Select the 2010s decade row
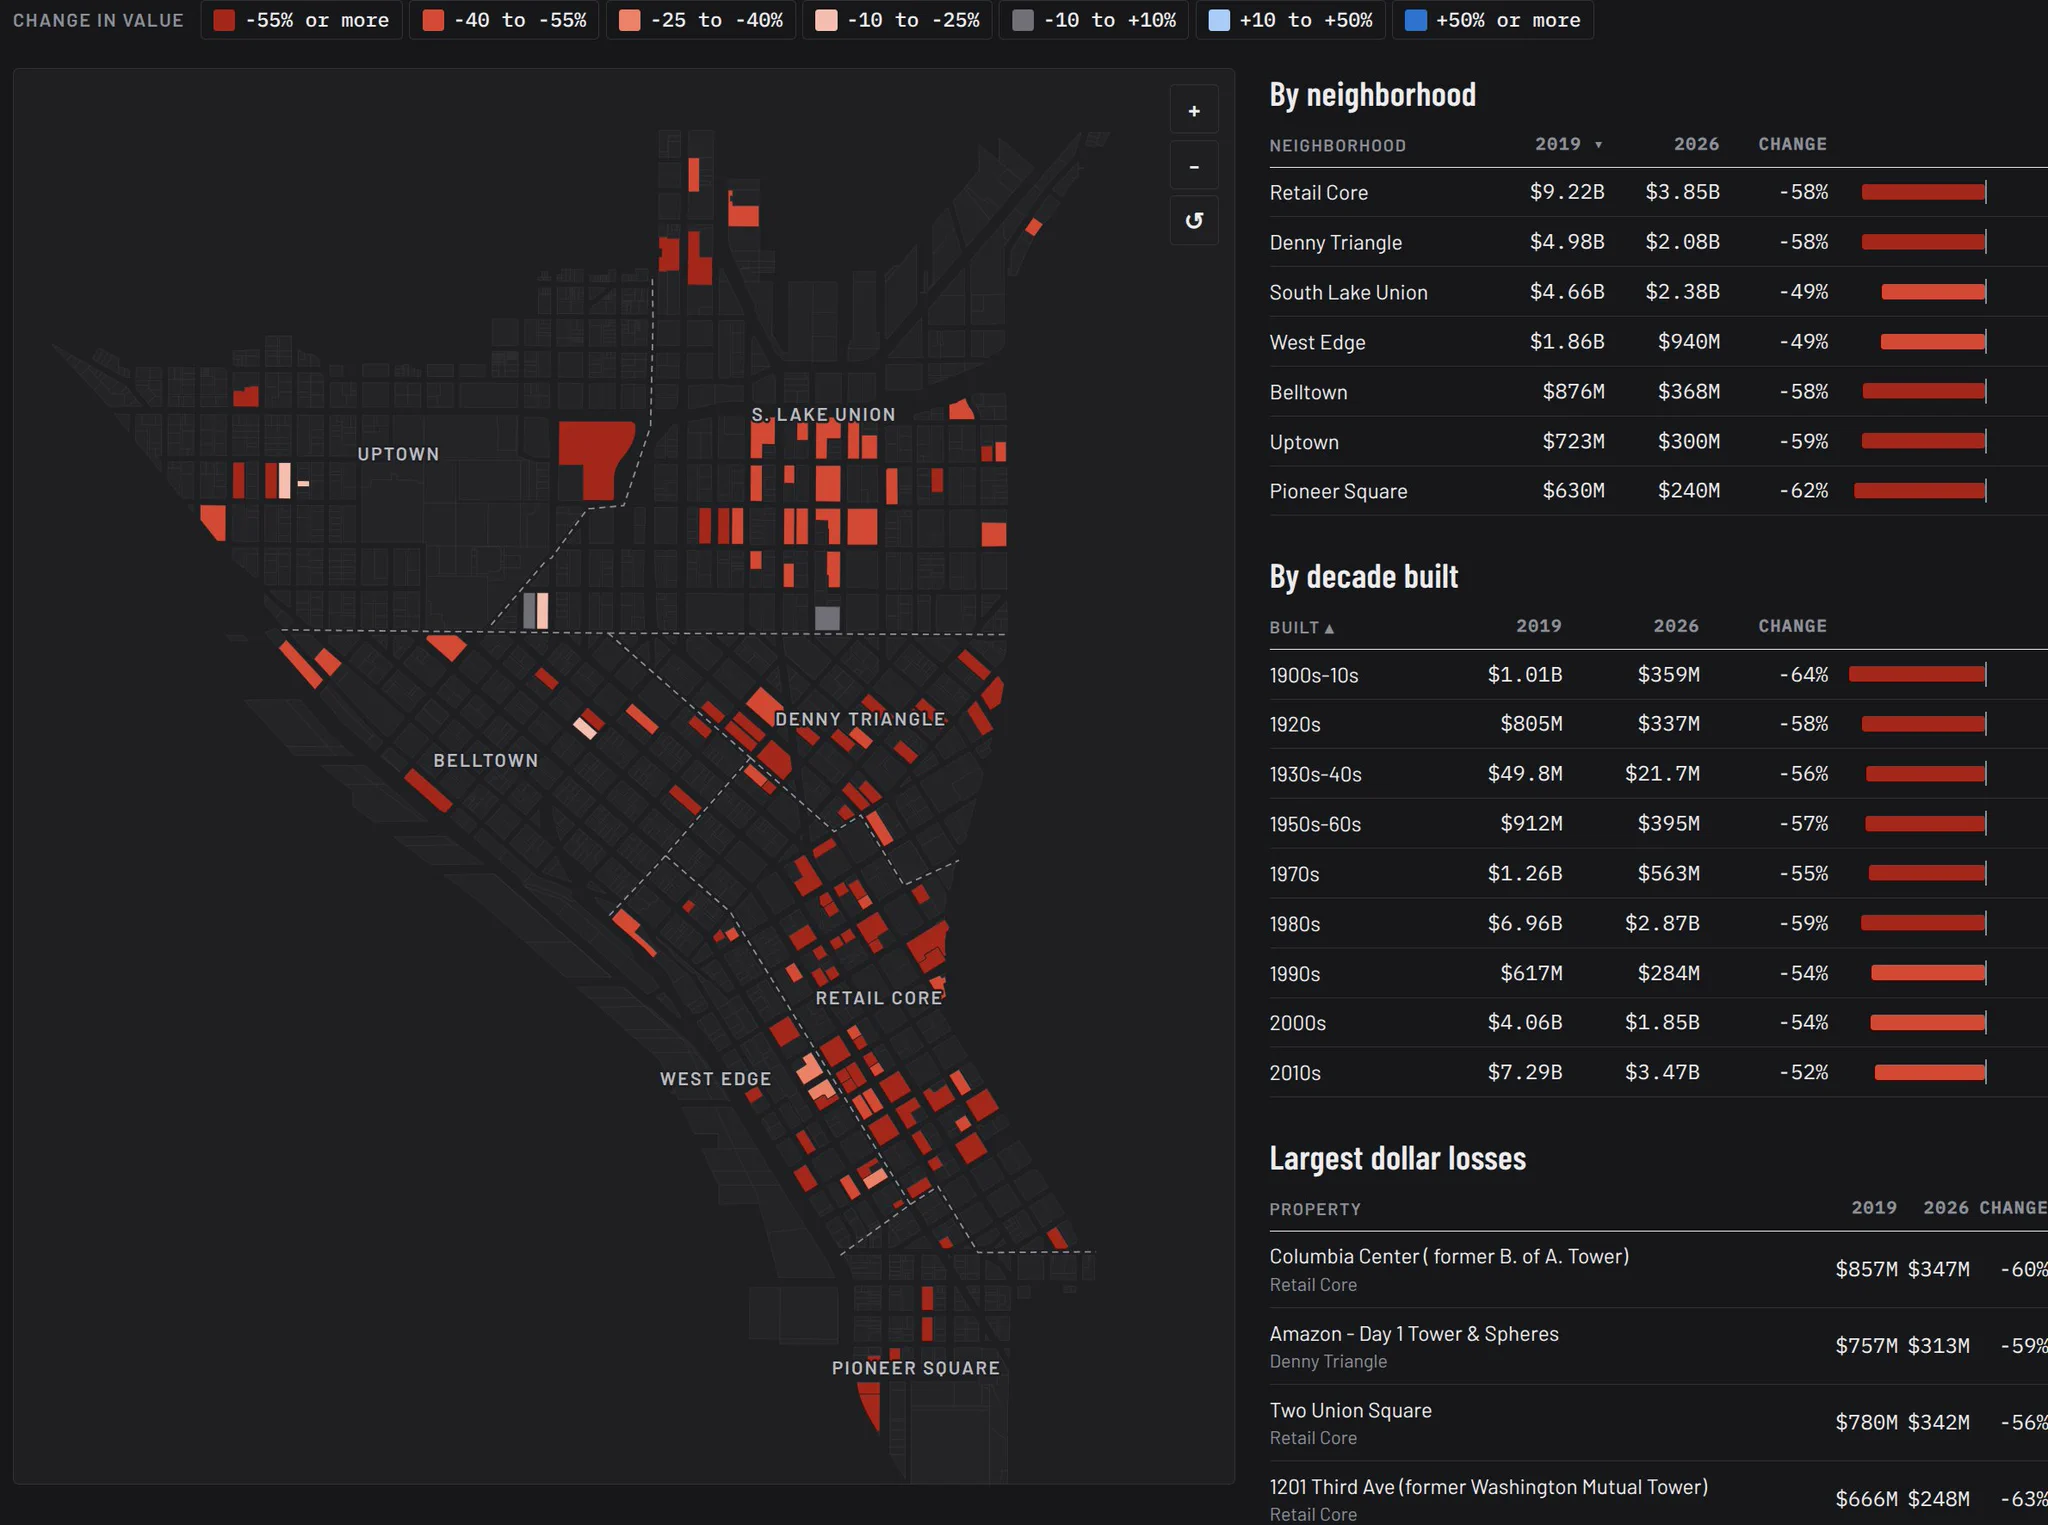The width and height of the screenshot is (2048, 1525). pos(1658,1072)
